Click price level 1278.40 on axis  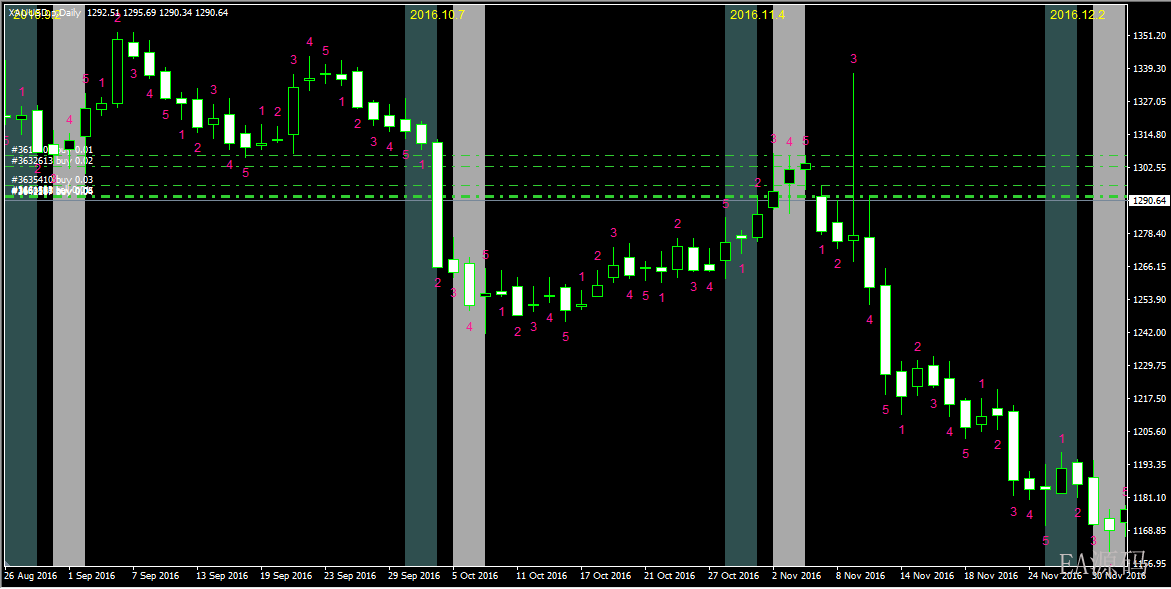coord(1150,234)
